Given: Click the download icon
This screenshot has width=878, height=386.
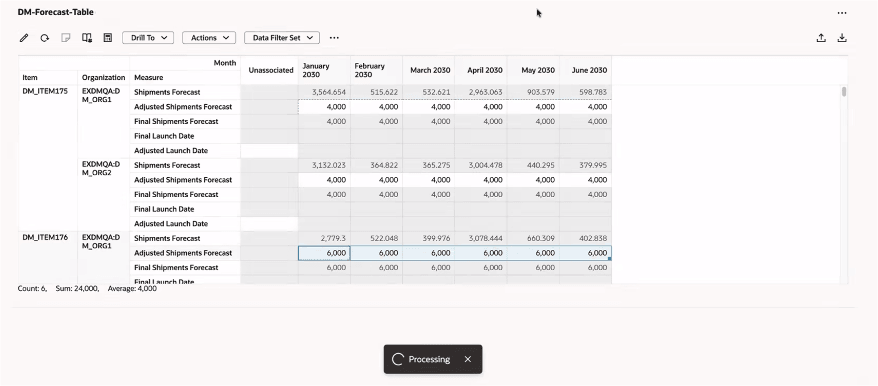Looking at the screenshot, I should 842,38.
